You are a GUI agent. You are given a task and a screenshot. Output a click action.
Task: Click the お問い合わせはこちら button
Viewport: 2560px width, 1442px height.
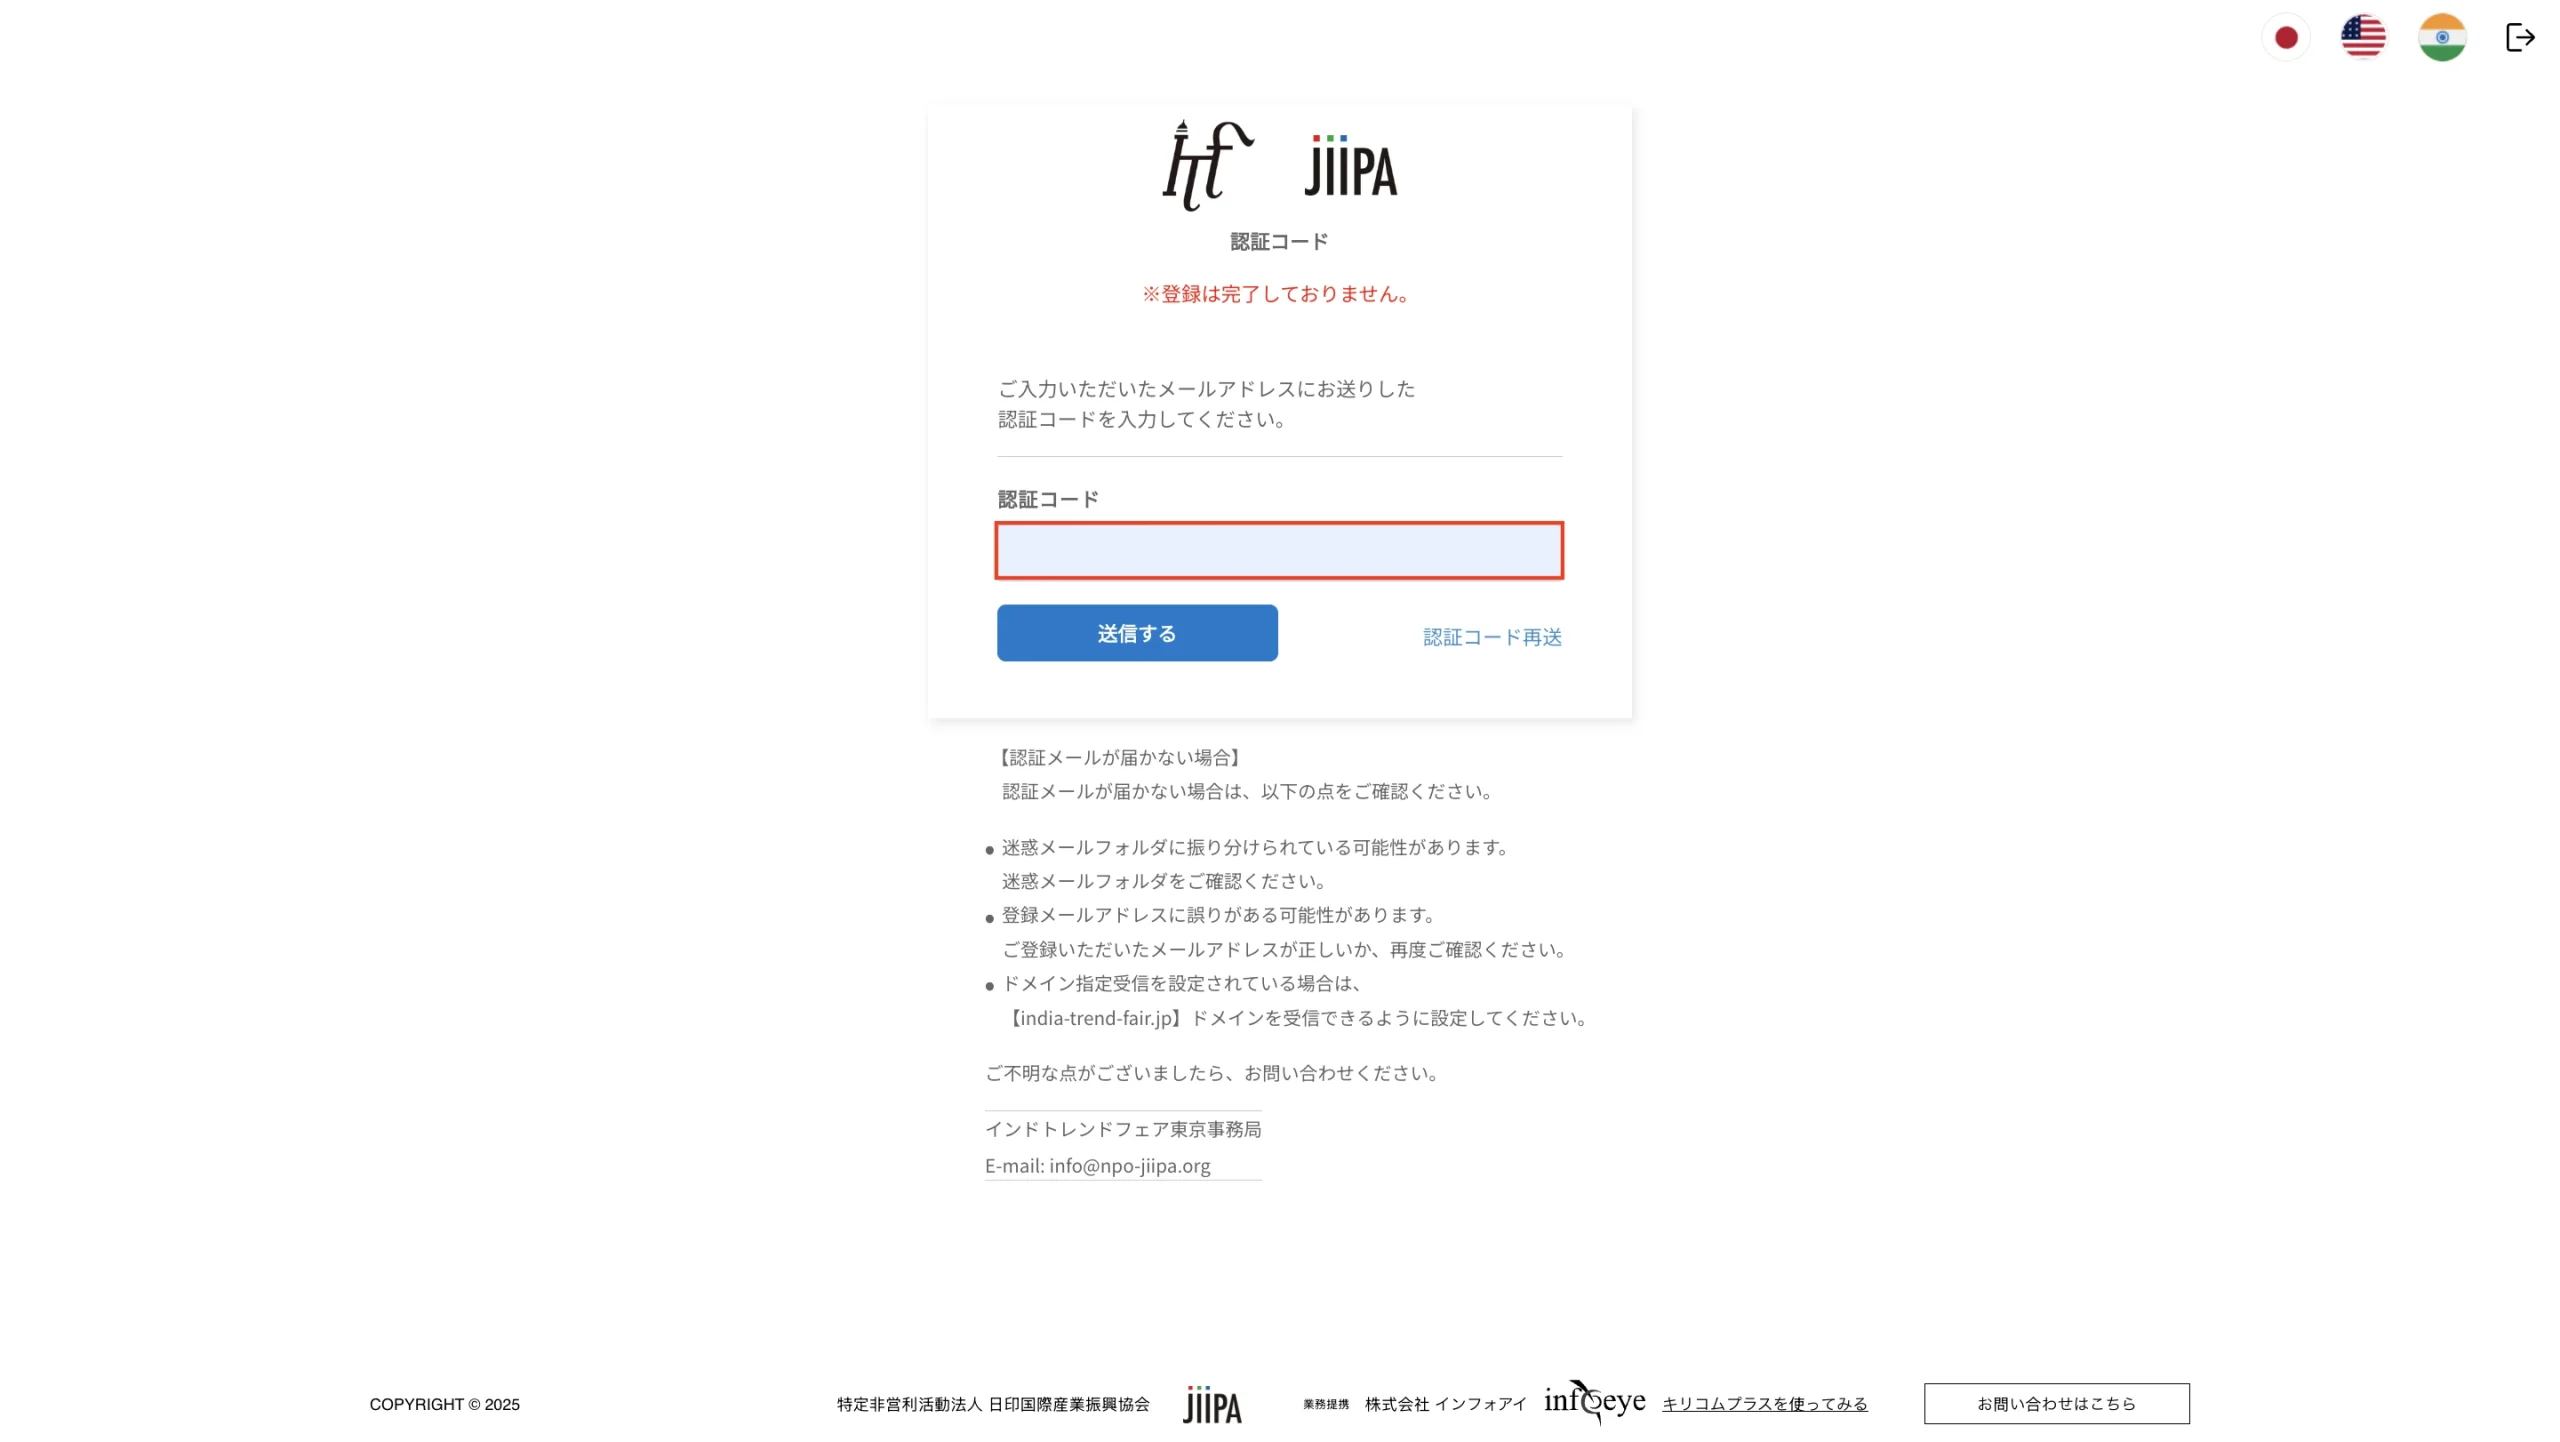pos(2056,1404)
